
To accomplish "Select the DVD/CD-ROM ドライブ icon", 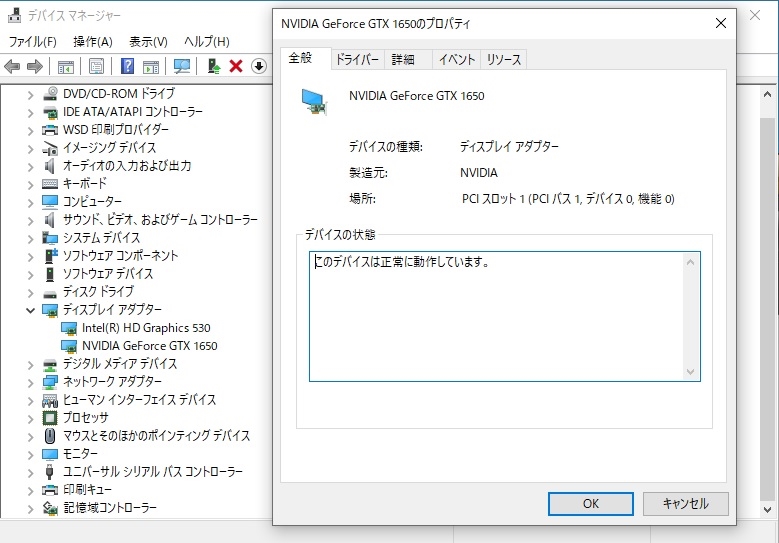I will (x=50, y=93).
